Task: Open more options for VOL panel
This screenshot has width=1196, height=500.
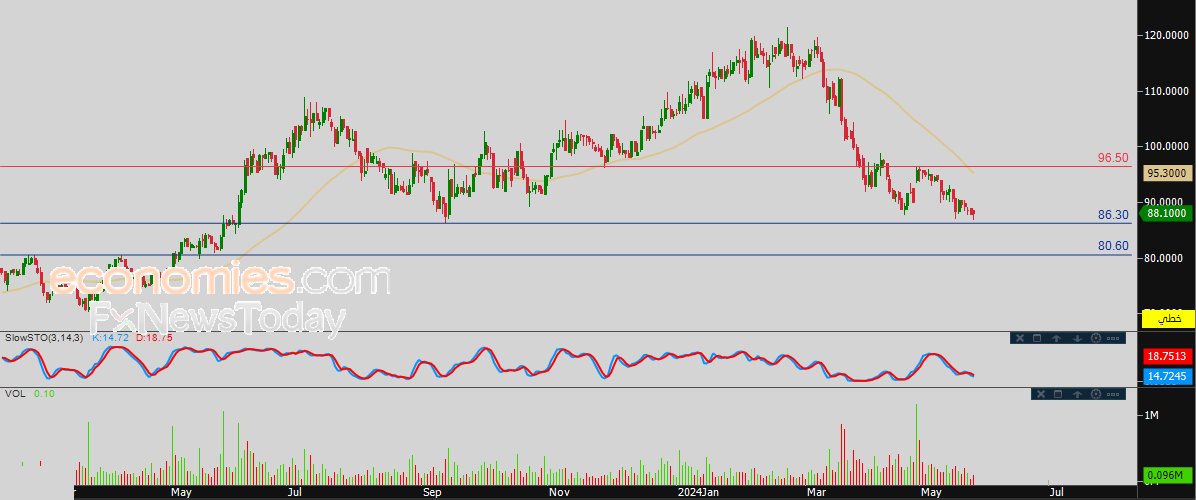Action: [x=1113, y=394]
